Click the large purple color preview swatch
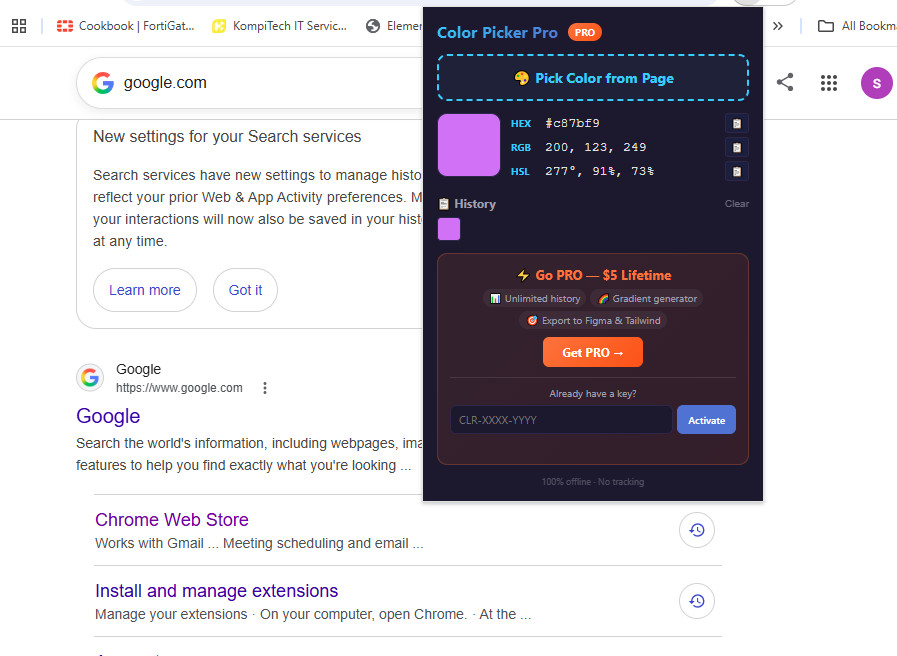Image resolution: width=897 pixels, height=656 pixels. (469, 145)
